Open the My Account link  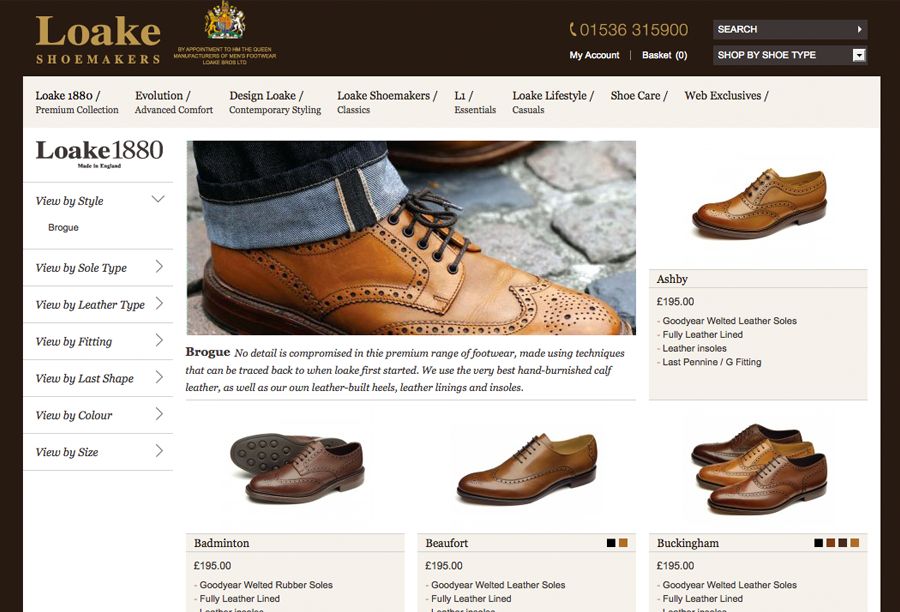coord(594,55)
